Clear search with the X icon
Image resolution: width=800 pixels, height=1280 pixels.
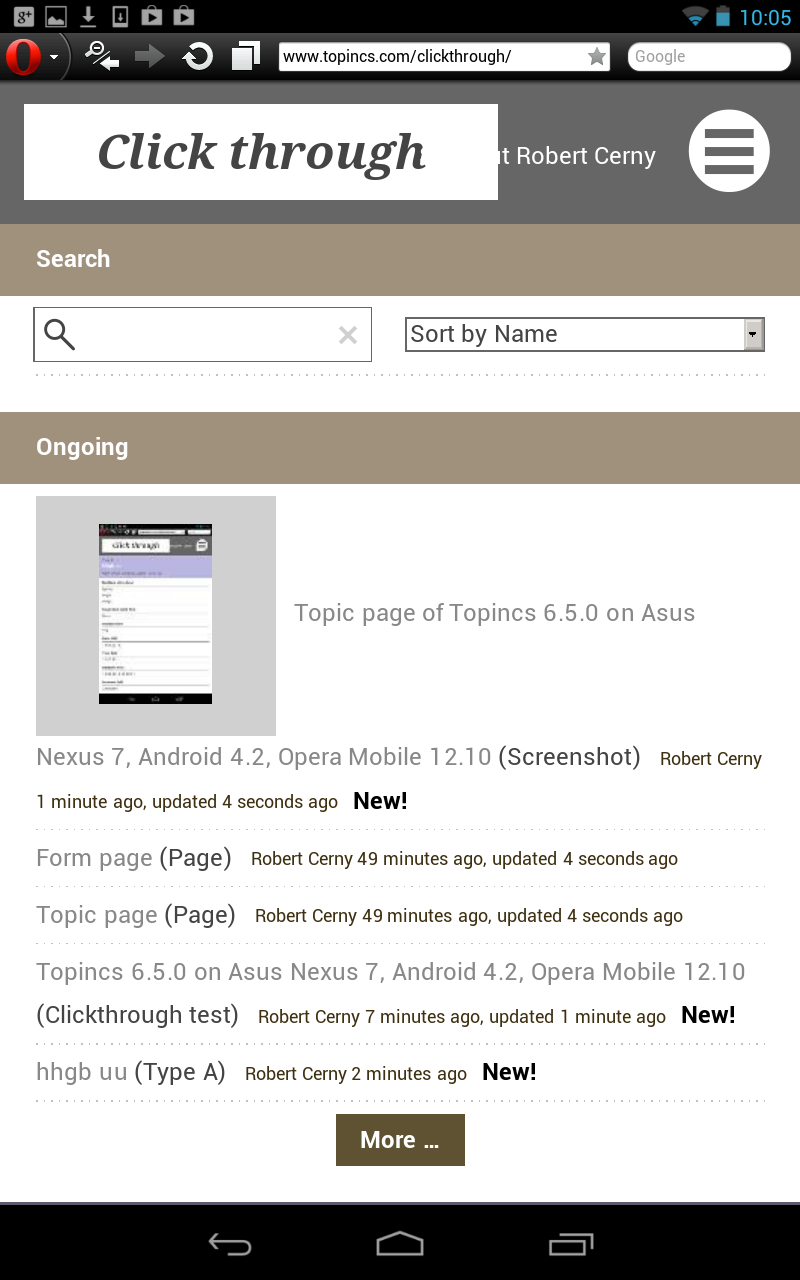click(x=348, y=335)
